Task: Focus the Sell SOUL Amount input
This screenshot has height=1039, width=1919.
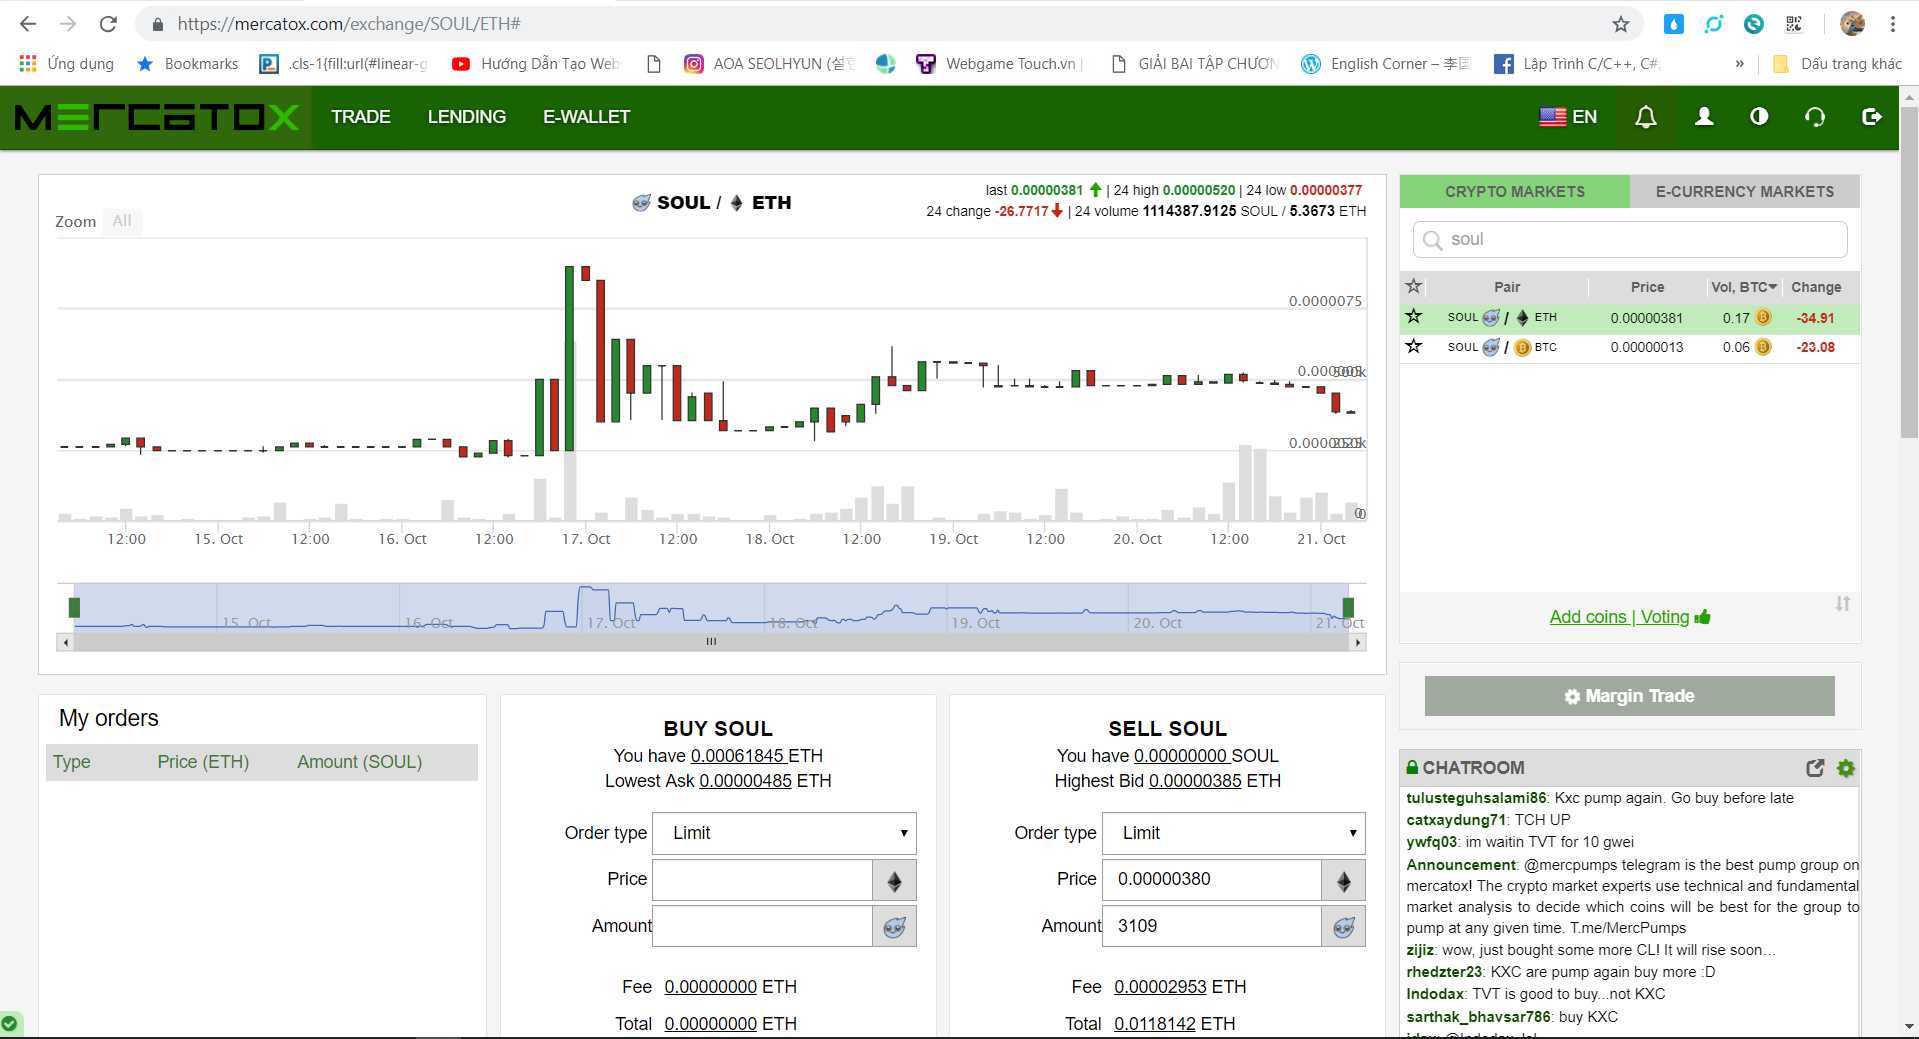Action: click(1212, 927)
